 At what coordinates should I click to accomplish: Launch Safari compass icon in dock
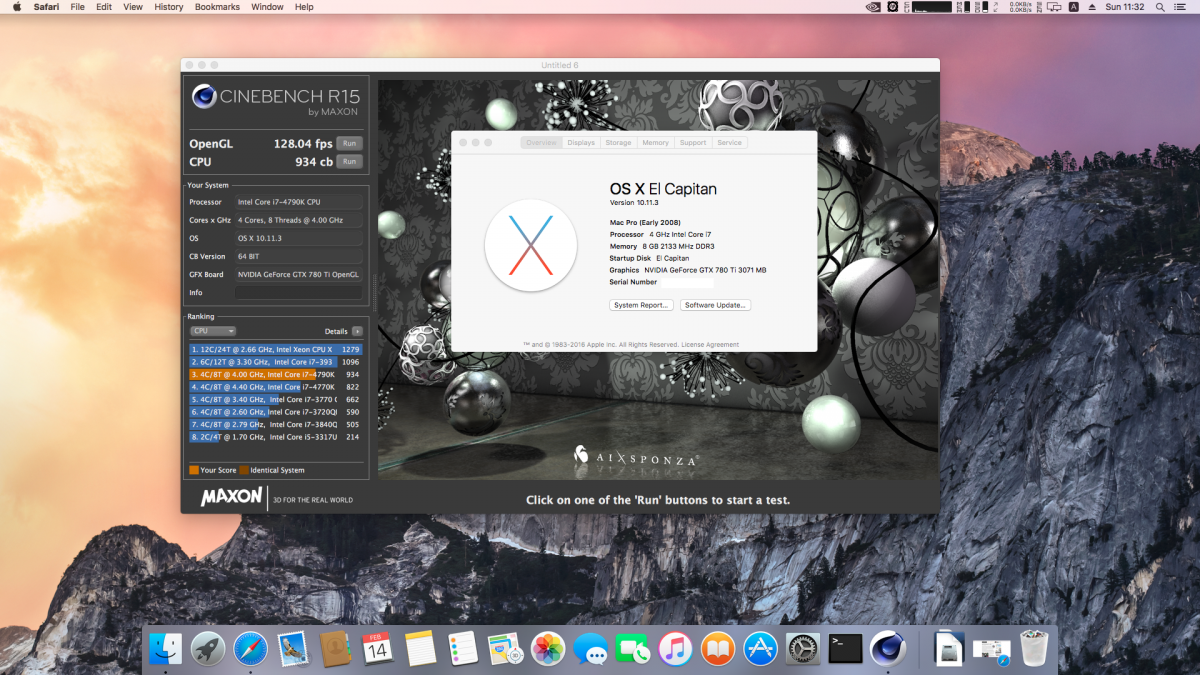click(250, 649)
